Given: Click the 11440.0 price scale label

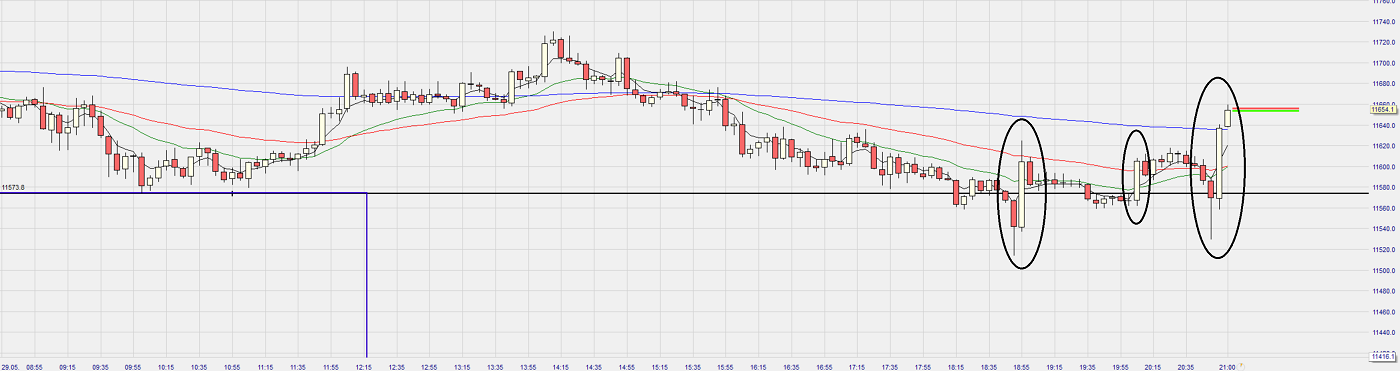Looking at the screenshot, I should (1384, 332).
